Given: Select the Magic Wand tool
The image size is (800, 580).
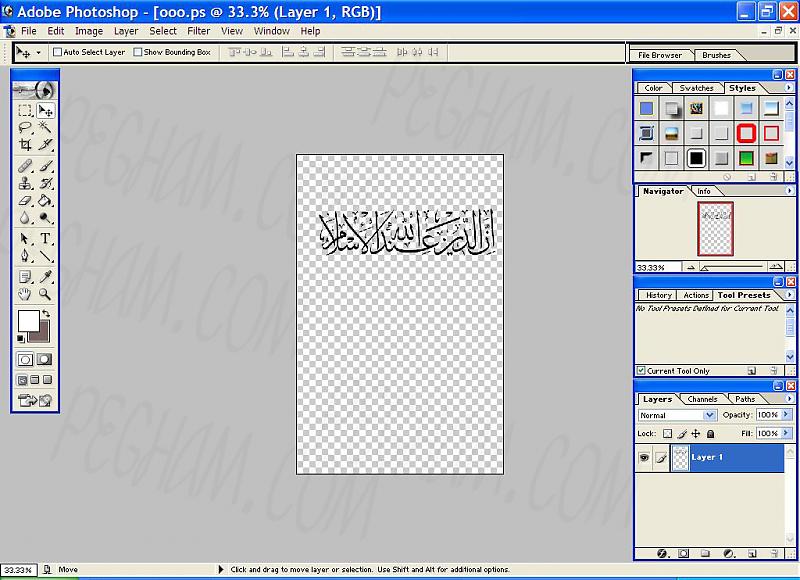Looking at the screenshot, I should [x=45, y=127].
